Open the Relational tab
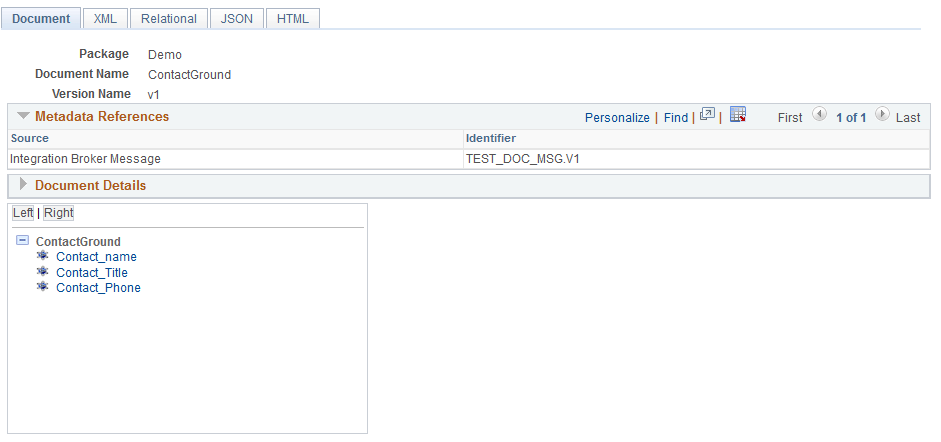The image size is (941, 442). tap(169, 19)
